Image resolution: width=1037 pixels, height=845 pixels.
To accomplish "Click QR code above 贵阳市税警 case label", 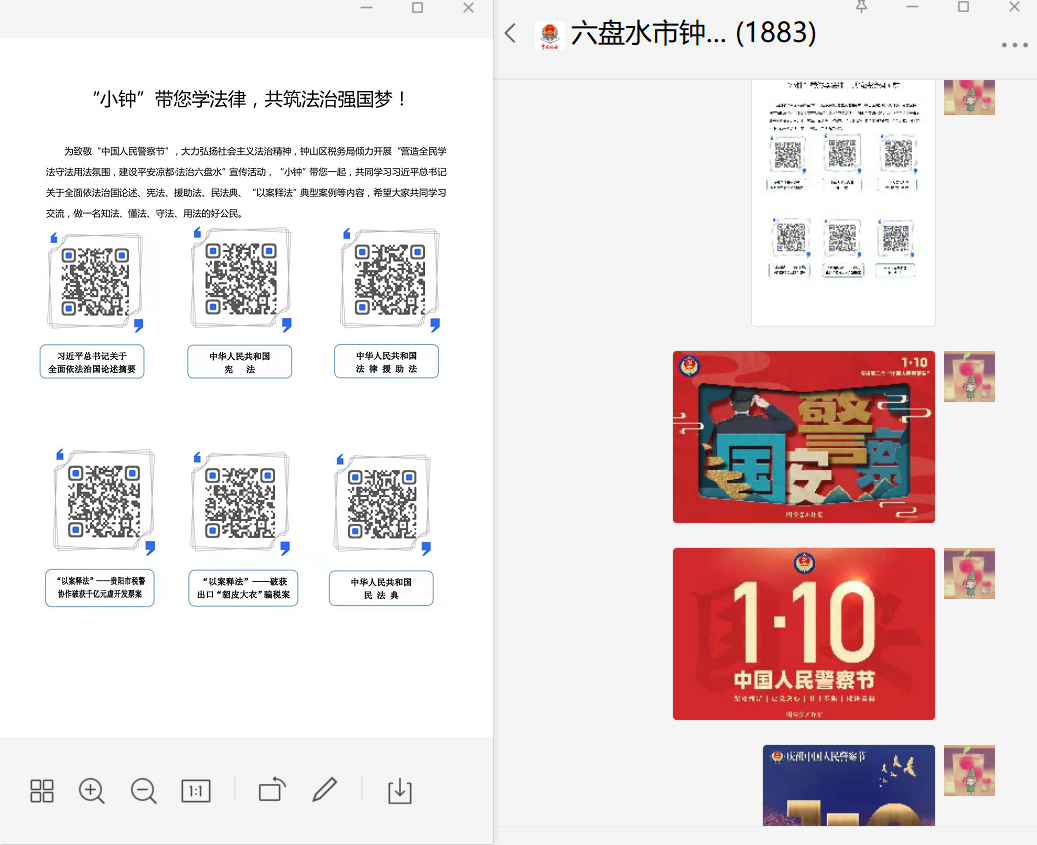I will [104, 501].
